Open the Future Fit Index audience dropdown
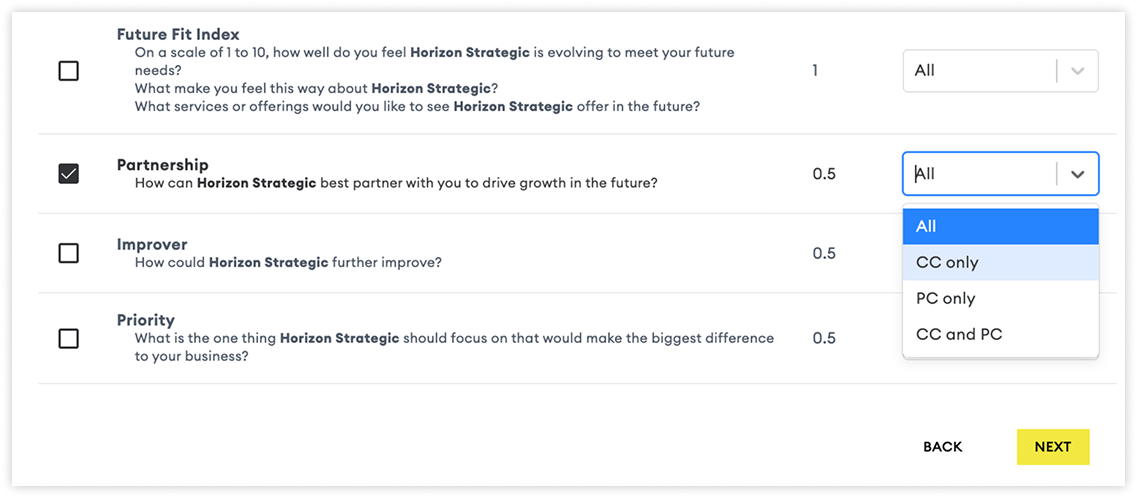 tap(1000, 71)
